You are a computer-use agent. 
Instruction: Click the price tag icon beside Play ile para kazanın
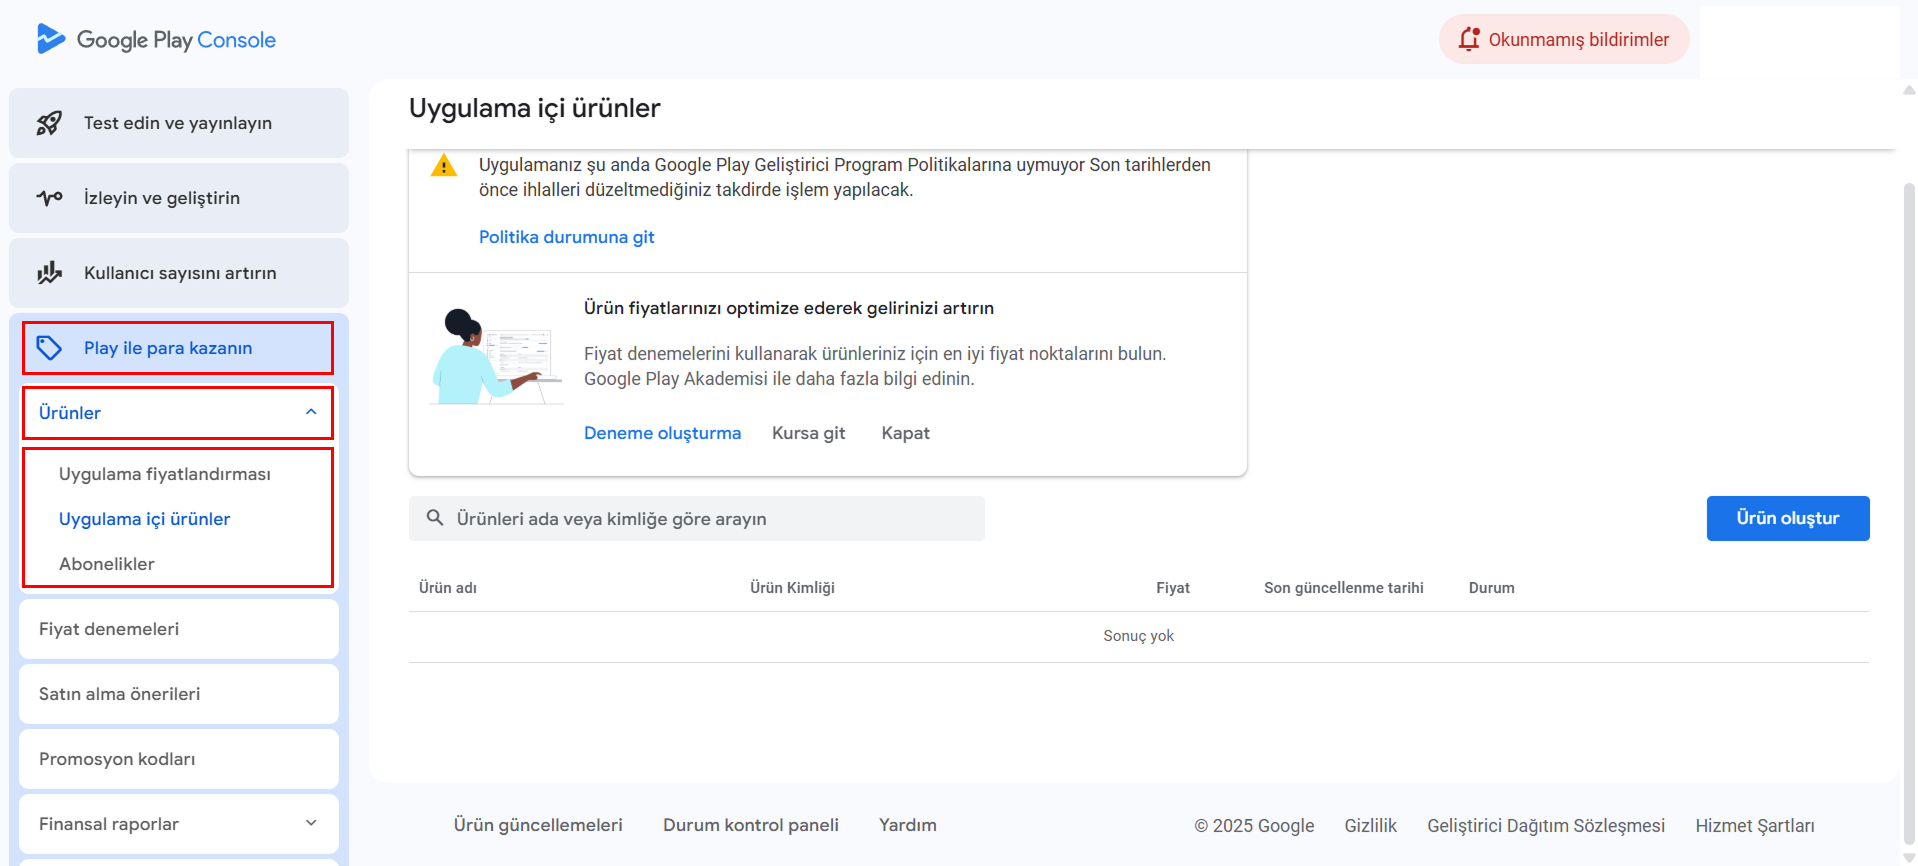[x=49, y=348]
